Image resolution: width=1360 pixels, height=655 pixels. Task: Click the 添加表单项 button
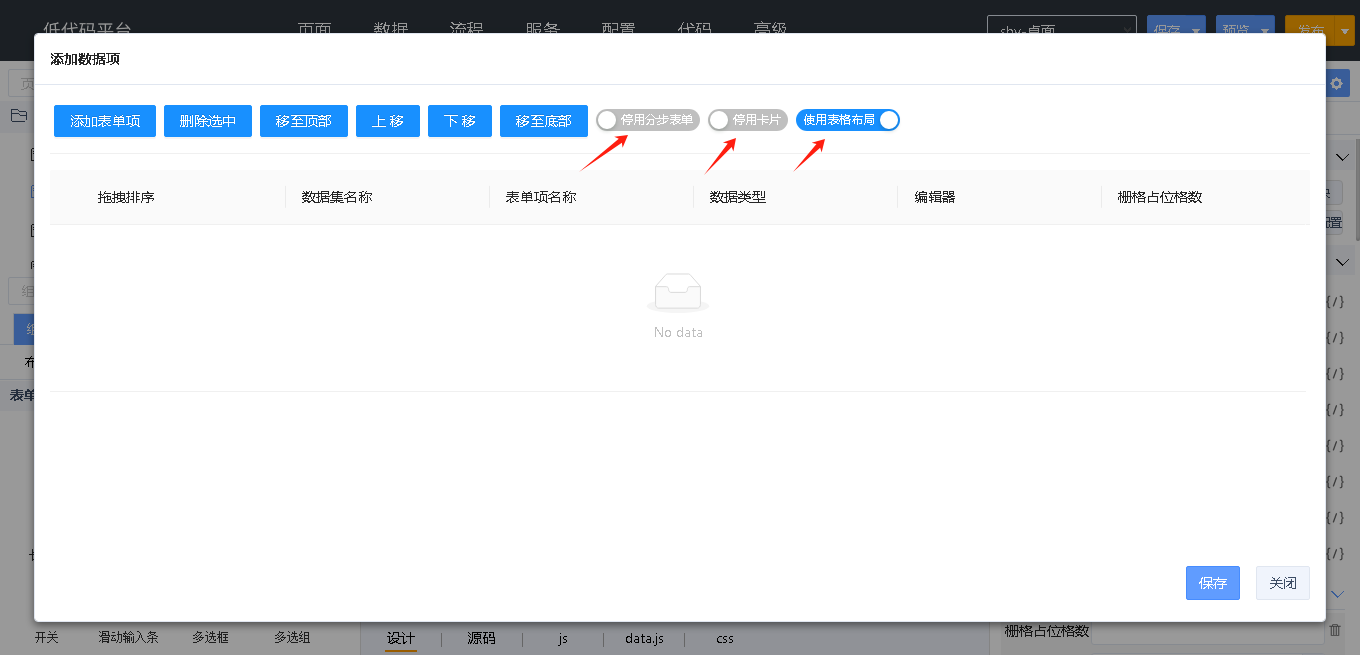(x=105, y=121)
